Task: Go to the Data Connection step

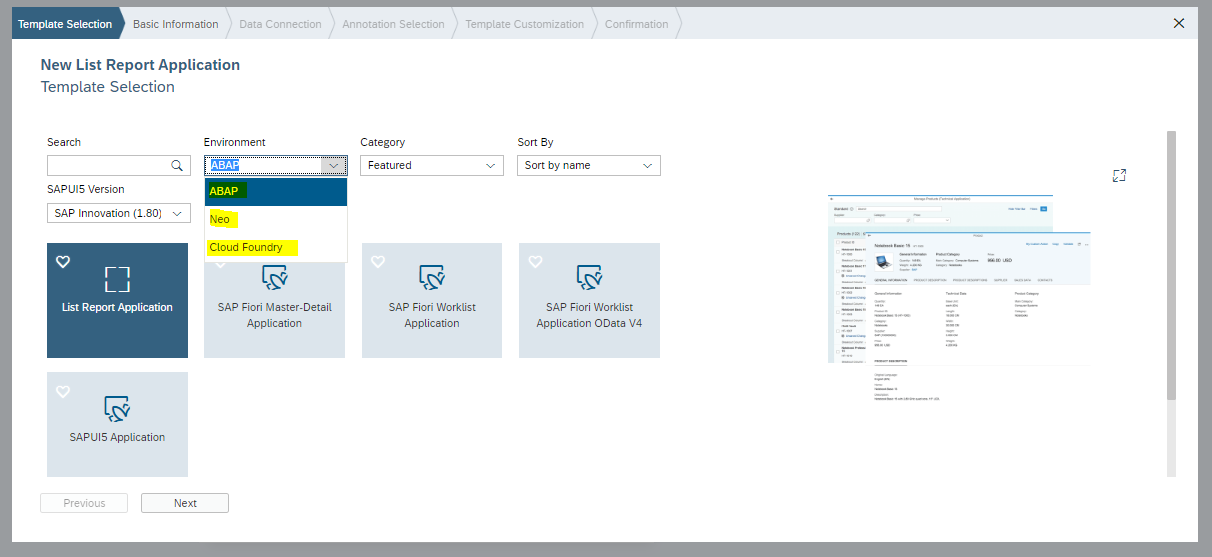Action: click(x=280, y=24)
